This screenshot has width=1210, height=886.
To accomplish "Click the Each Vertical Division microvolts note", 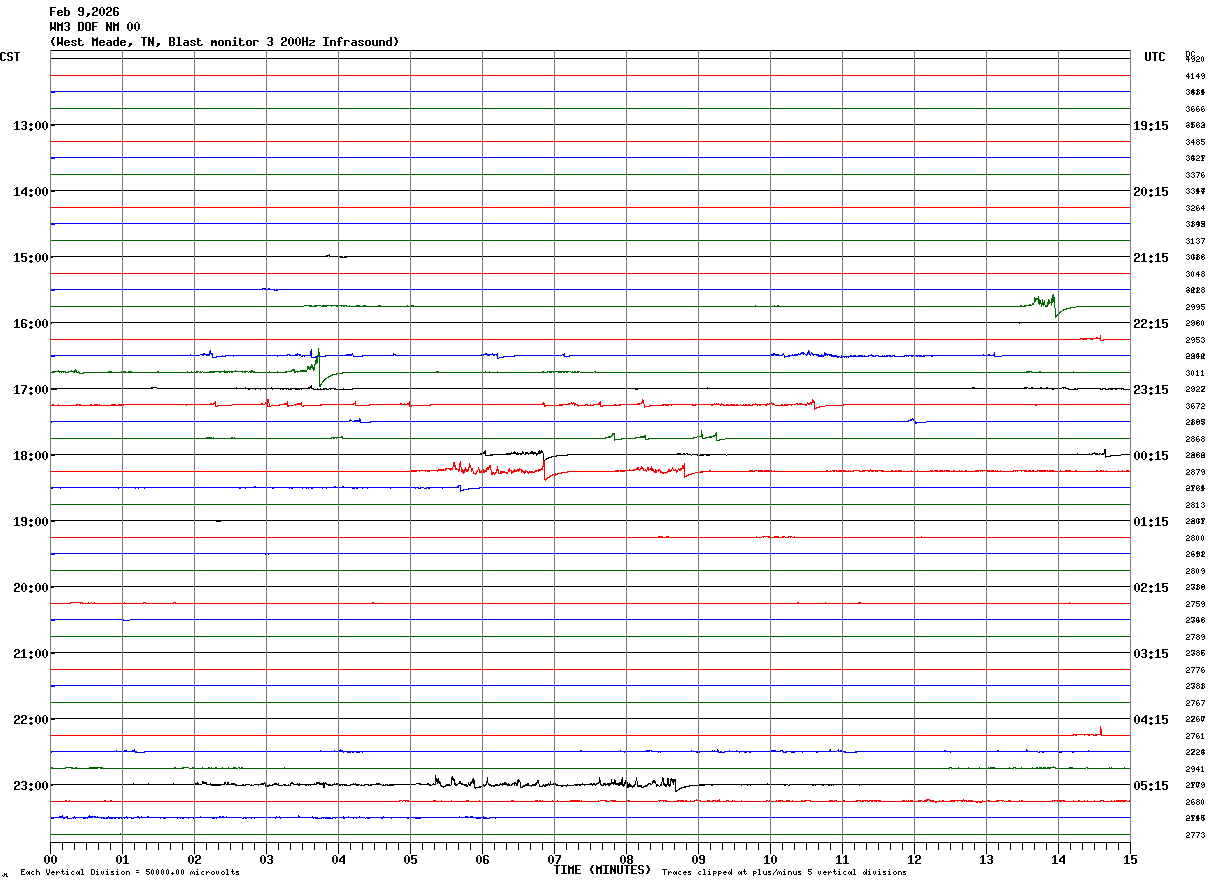I will 130,873.
